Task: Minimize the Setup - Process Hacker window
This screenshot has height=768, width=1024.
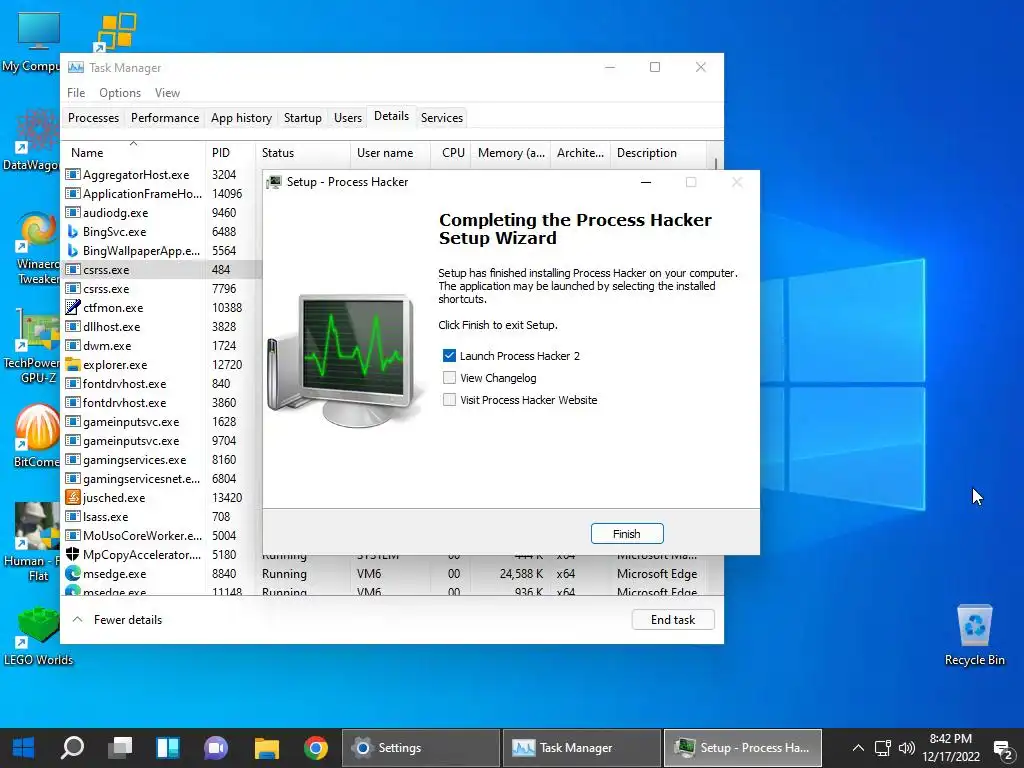Action: tap(646, 182)
